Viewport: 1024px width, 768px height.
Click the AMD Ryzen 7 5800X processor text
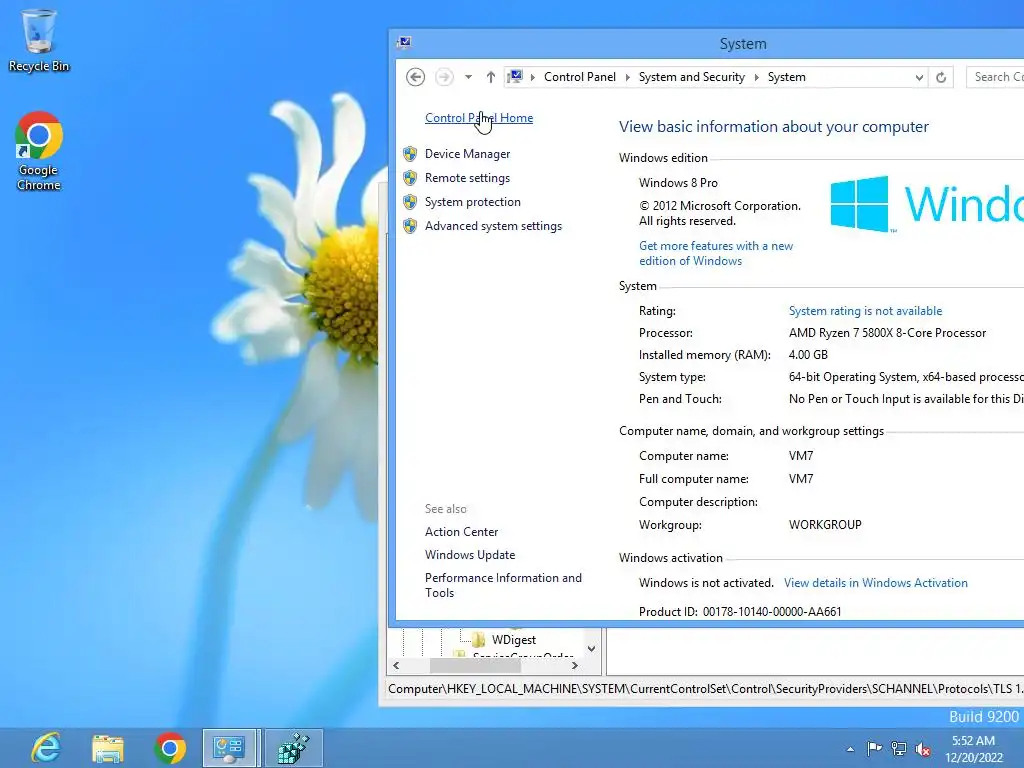(x=887, y=333)
